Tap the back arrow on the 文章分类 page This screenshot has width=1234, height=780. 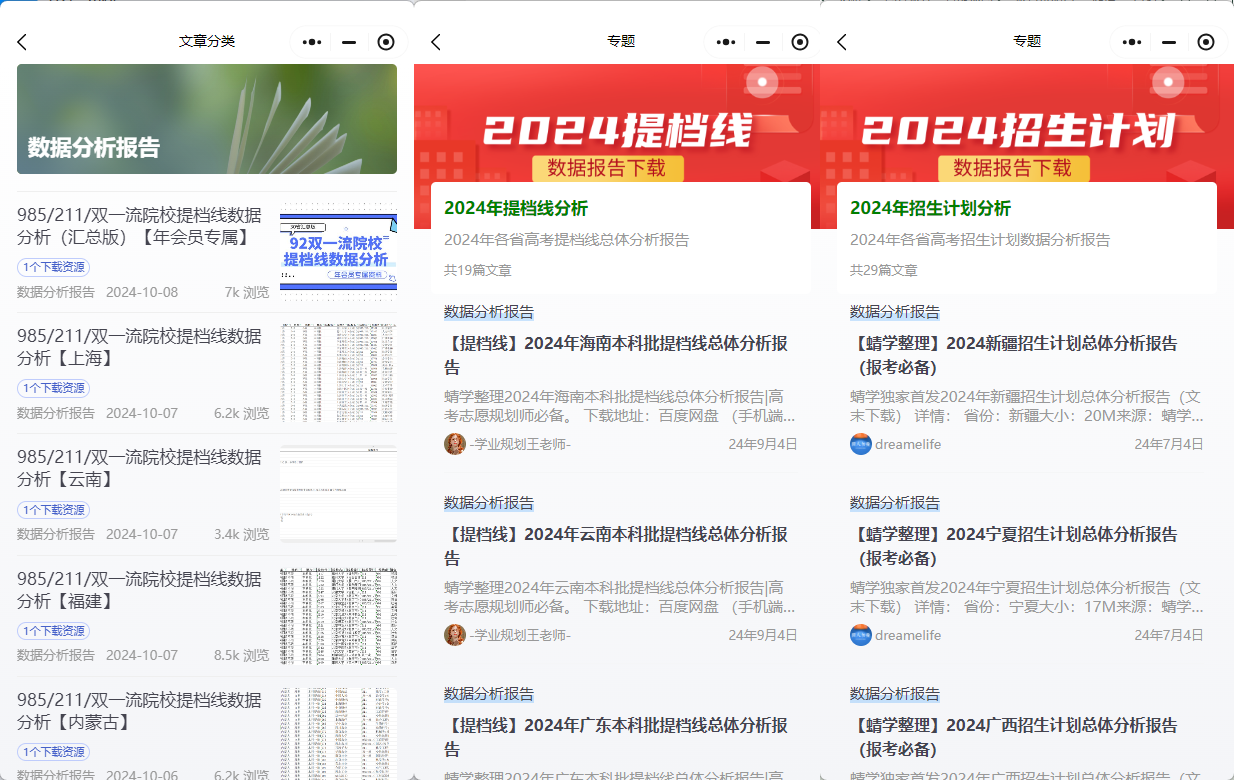22,41
